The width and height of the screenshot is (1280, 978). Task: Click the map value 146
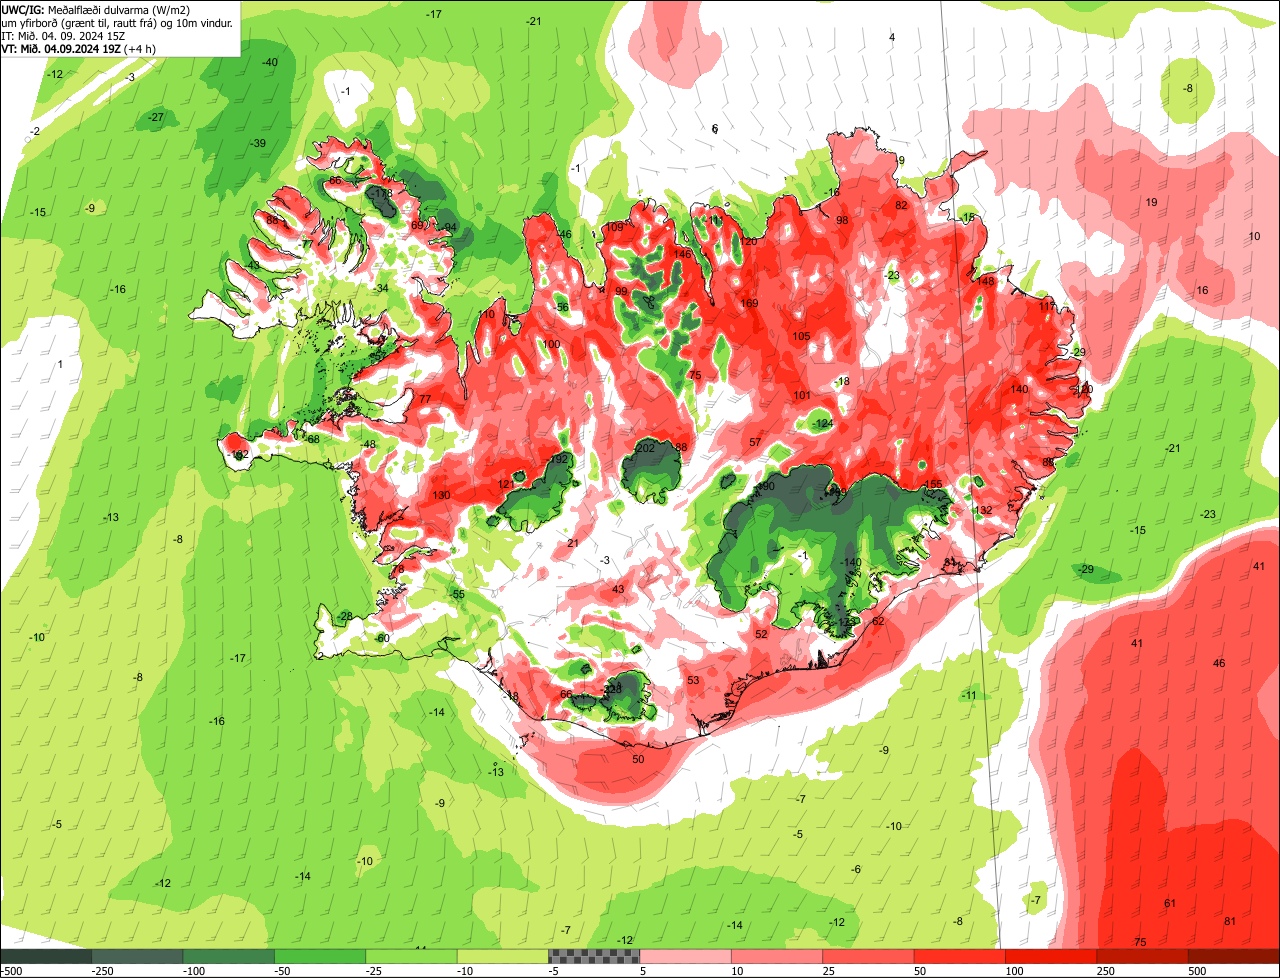click(x=683, y=254)
